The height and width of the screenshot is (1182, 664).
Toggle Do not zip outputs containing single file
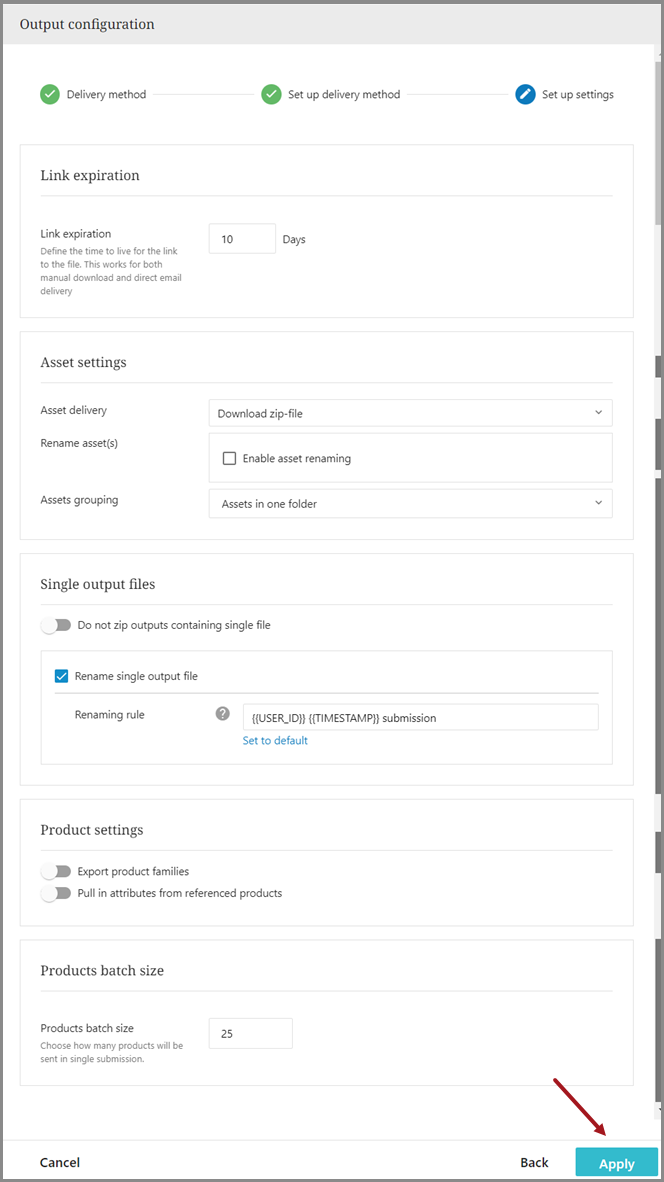pos(56,625)
